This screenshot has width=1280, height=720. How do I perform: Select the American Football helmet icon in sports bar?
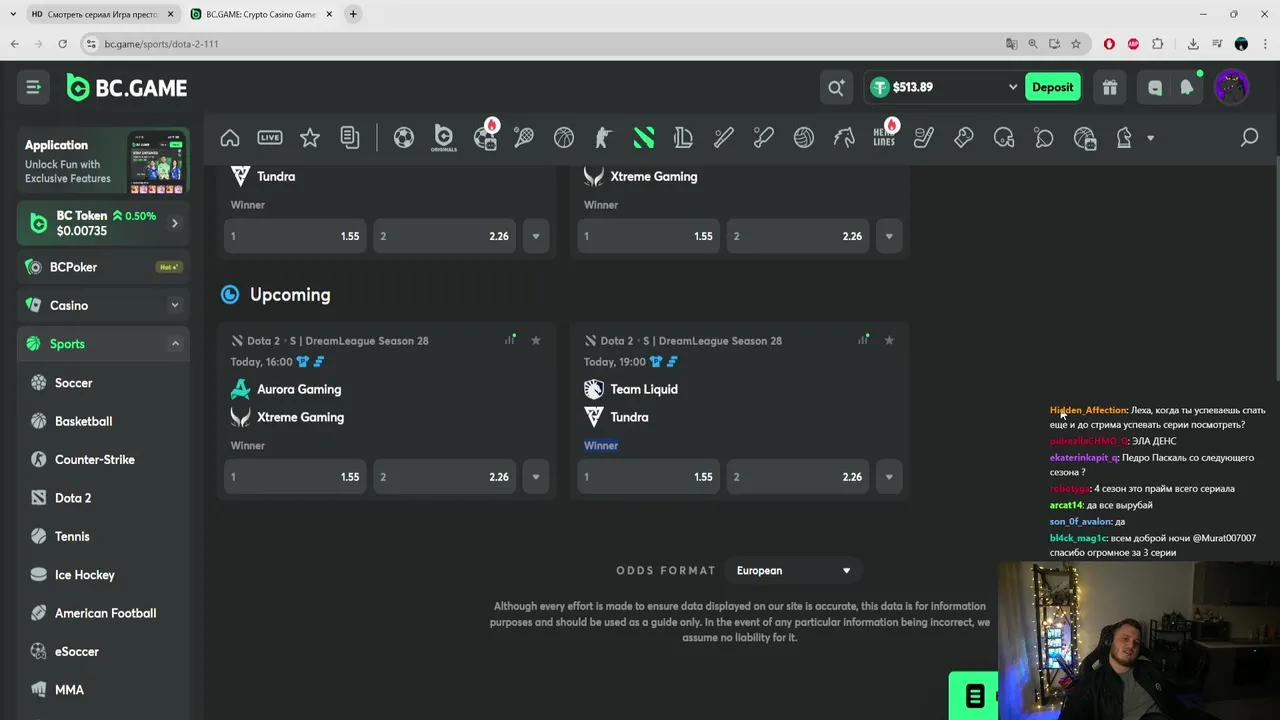pos(1004,138)
